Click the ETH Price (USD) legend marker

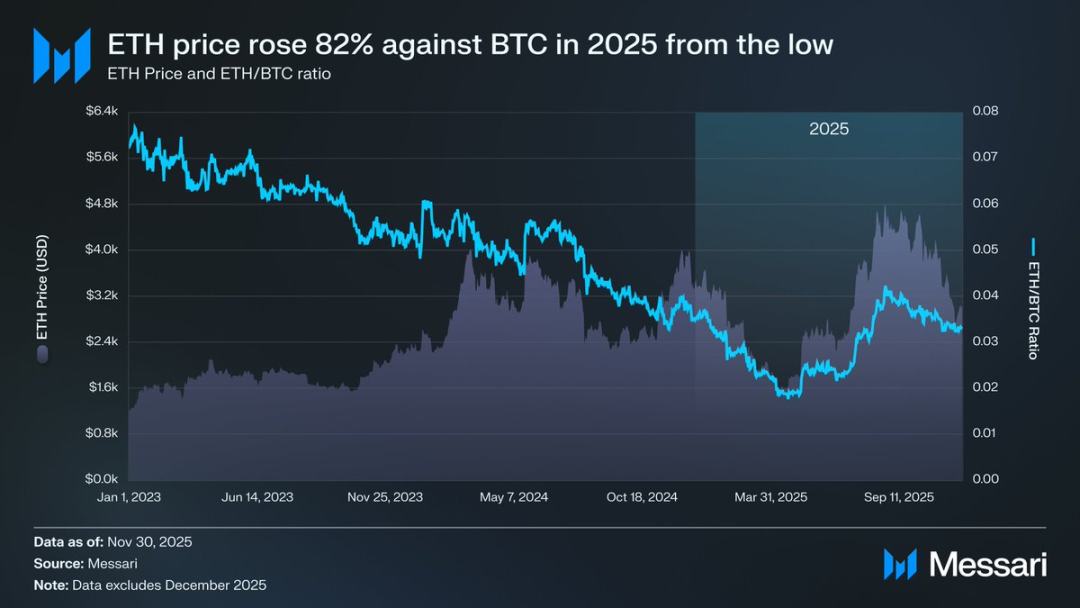click(42, 353)
